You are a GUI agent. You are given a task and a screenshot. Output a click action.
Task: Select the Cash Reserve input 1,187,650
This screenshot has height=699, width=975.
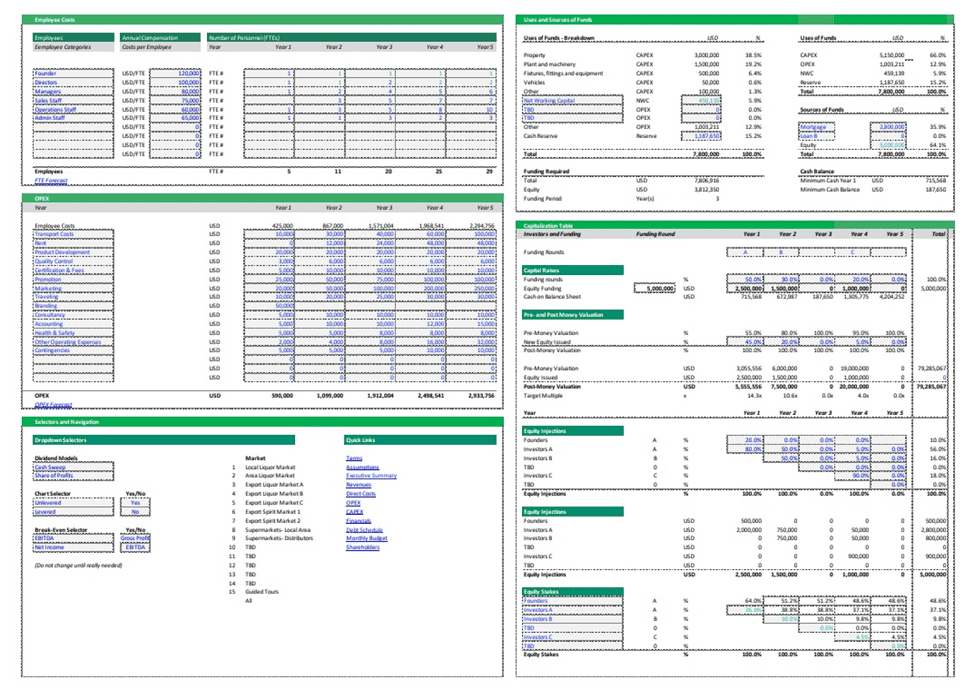pos(701,136)
